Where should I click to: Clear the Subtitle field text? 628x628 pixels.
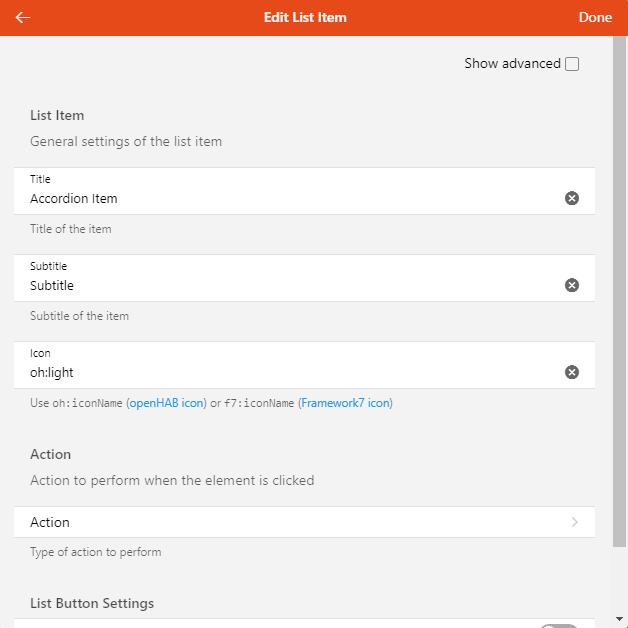pos(572,285)
